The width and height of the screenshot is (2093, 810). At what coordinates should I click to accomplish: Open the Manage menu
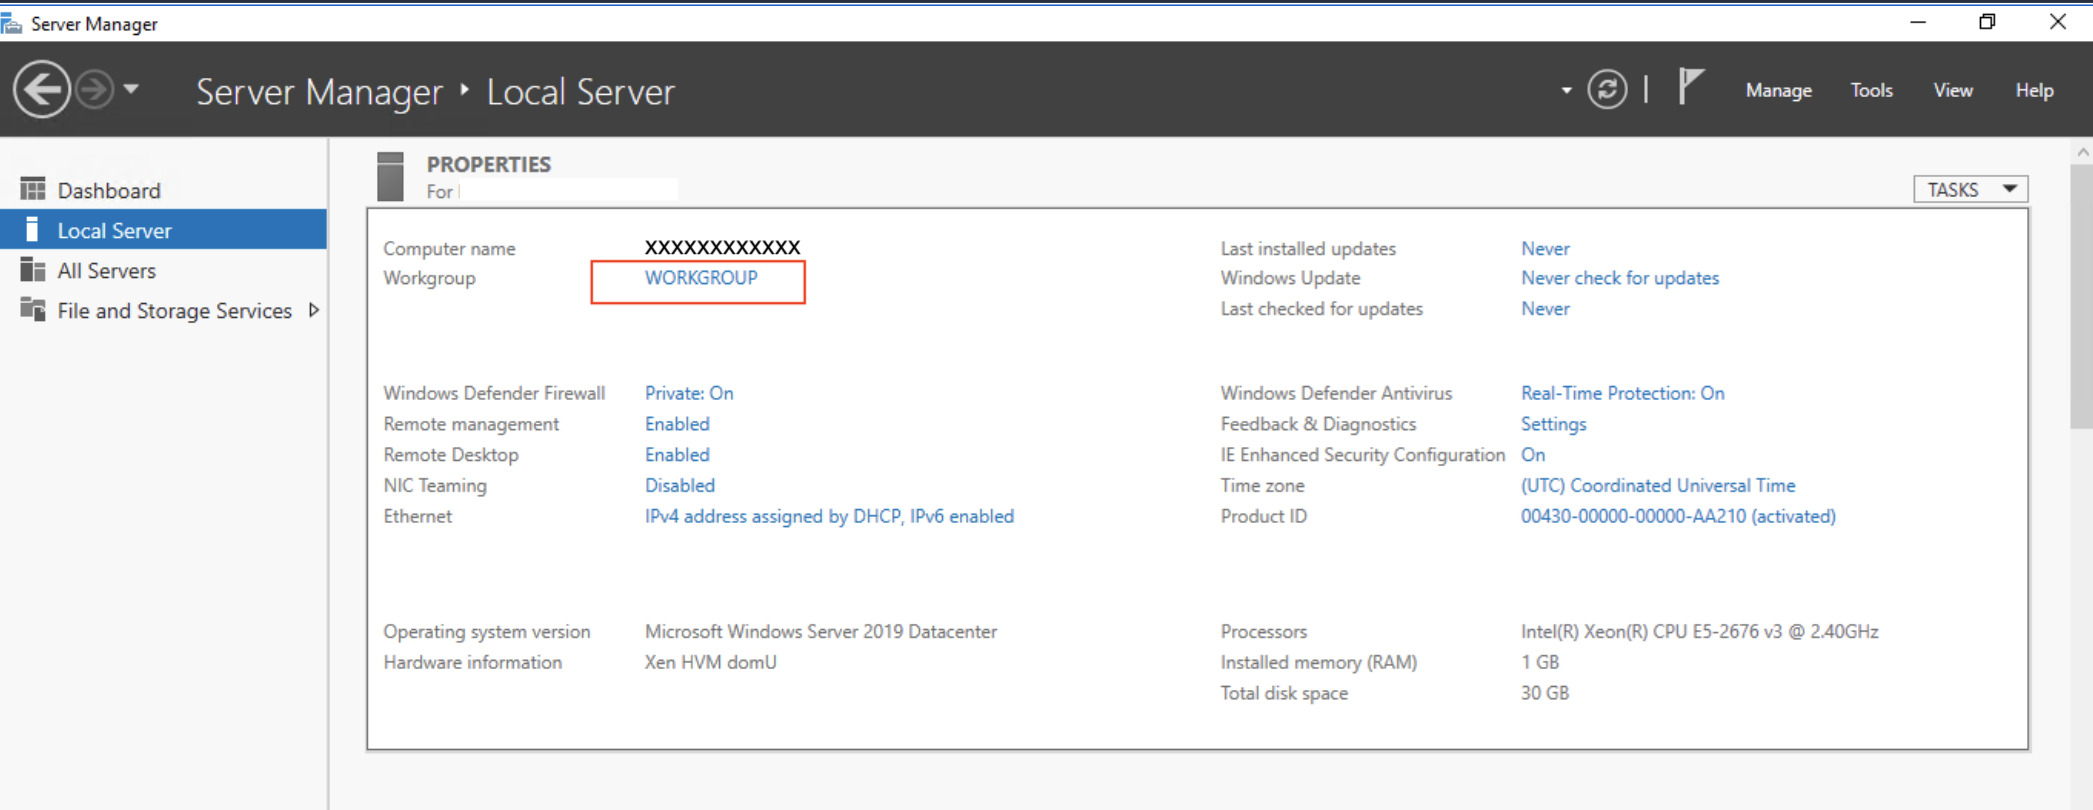1778,90
